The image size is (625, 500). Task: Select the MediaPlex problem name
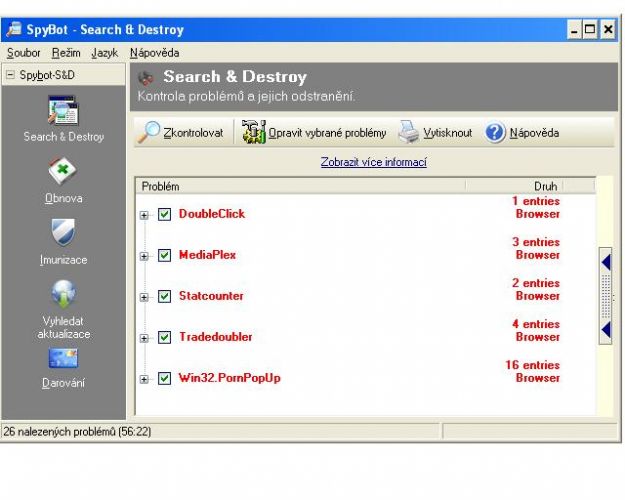[207, 255]
